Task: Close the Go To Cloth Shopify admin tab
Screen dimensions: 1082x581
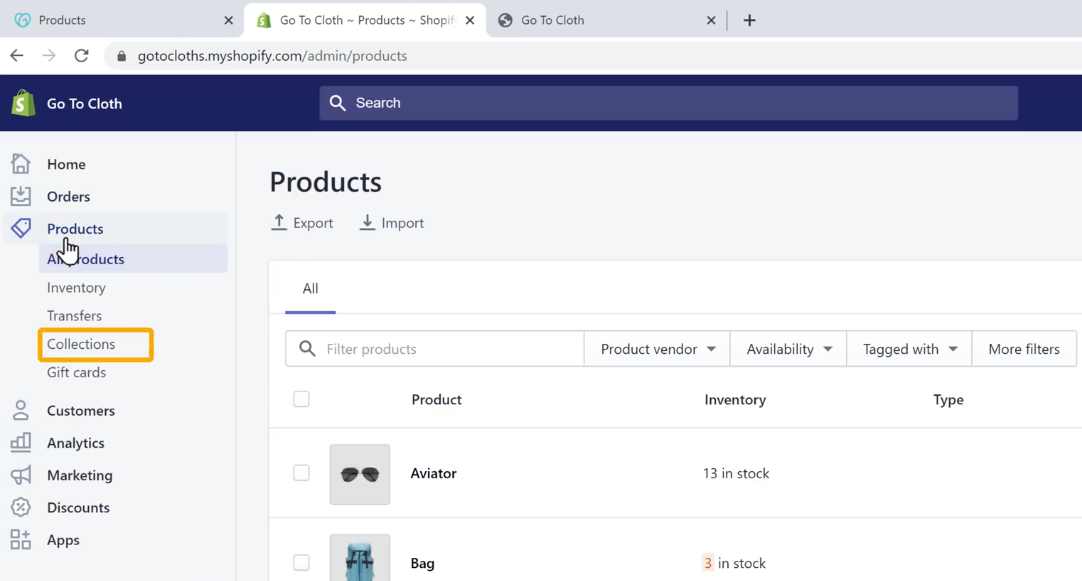Action: point(470,20)
